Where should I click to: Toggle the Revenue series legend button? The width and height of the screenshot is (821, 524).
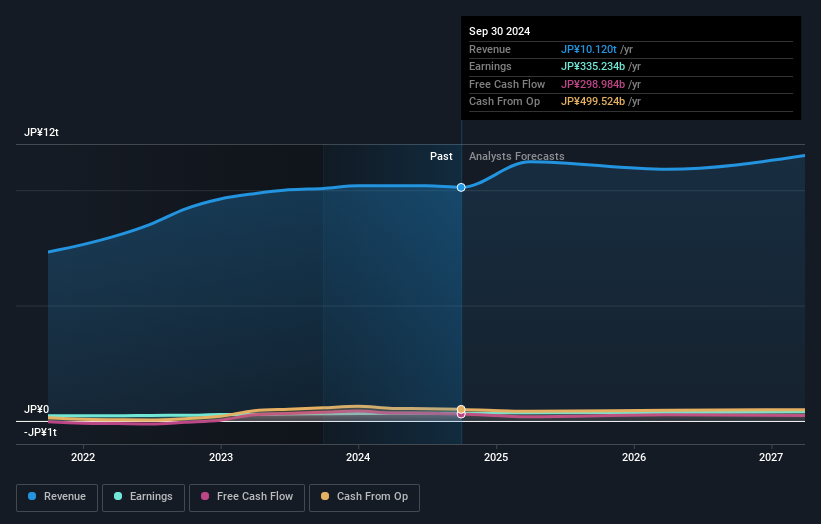pos(57,497)
